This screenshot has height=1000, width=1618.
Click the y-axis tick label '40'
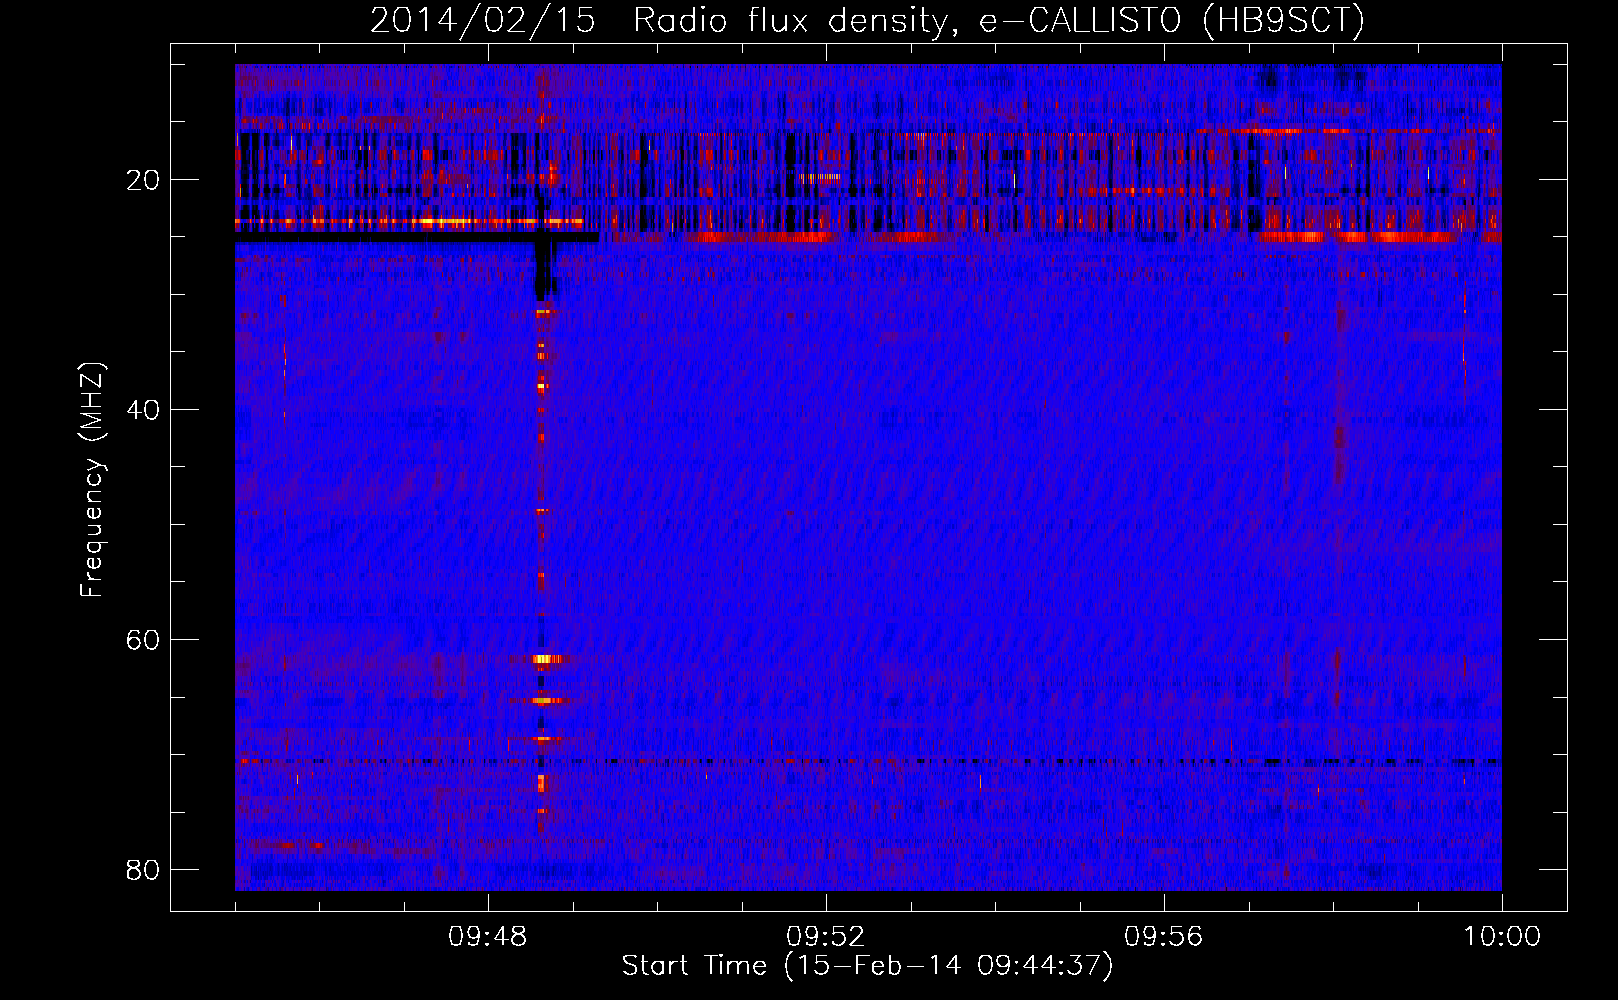144,410
